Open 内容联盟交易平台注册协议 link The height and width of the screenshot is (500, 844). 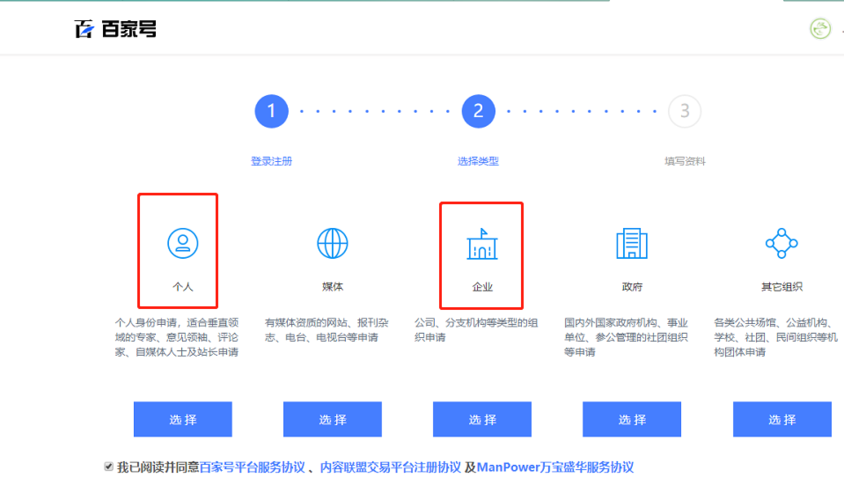pyautogui.click(x=390, y=467)
